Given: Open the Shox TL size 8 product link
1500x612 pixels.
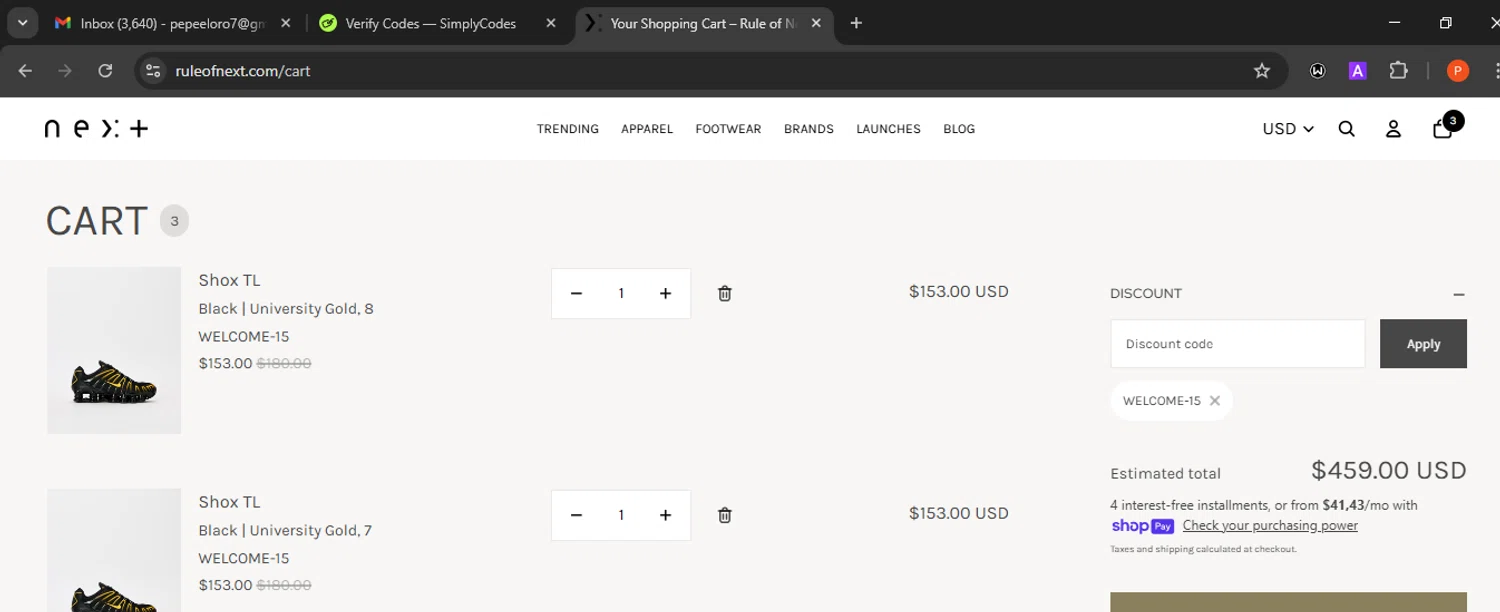Looking at the screenshot, I should 229,280.
